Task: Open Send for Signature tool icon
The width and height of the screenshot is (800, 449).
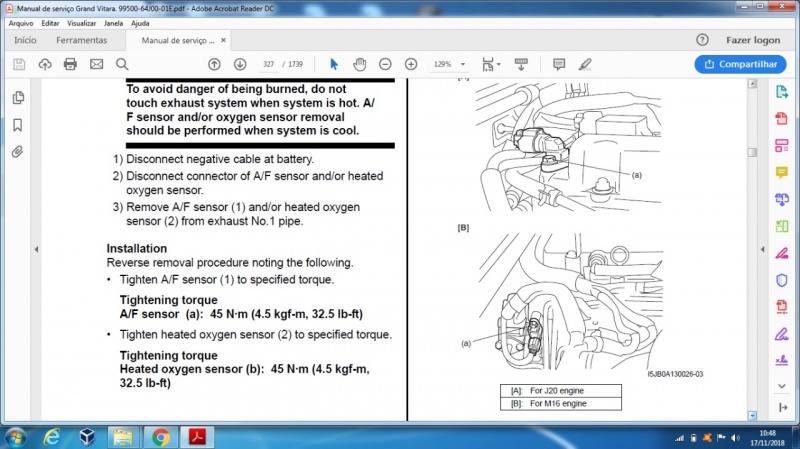Action: point(782,360)
